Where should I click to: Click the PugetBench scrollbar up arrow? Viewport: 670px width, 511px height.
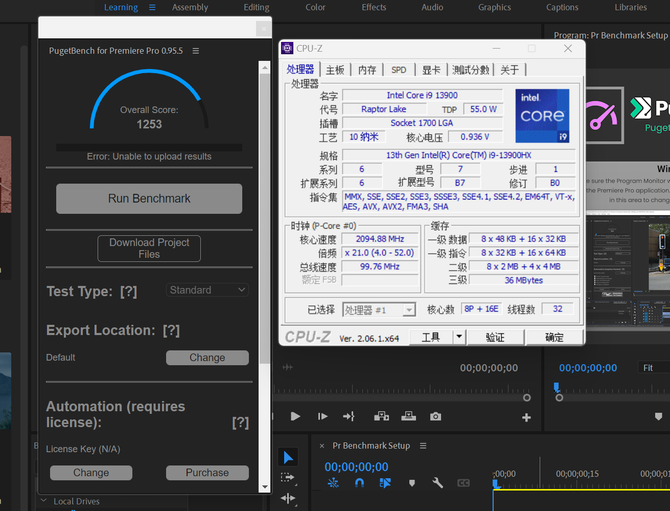click(264, 68)
